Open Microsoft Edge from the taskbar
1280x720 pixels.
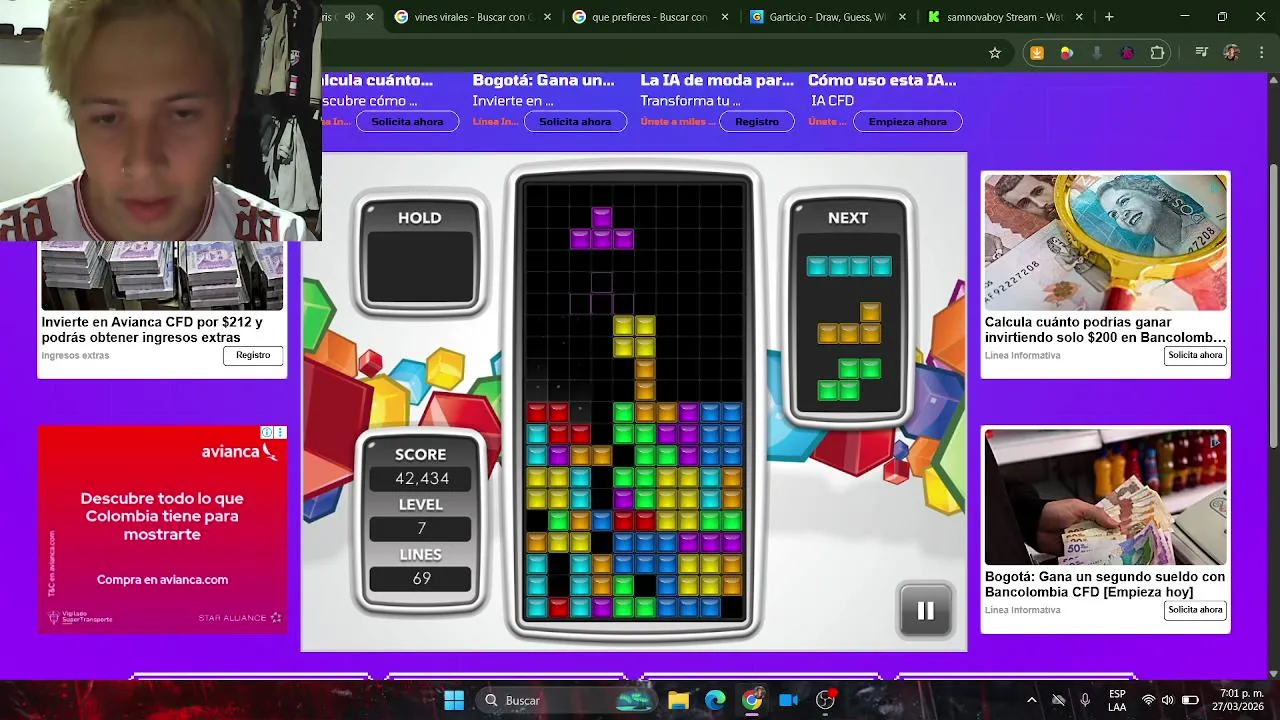[715, 700]
